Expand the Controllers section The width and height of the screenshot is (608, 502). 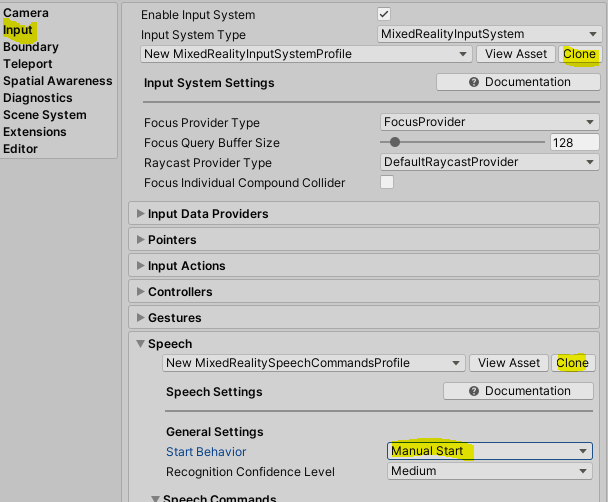(x=180, y=292)
